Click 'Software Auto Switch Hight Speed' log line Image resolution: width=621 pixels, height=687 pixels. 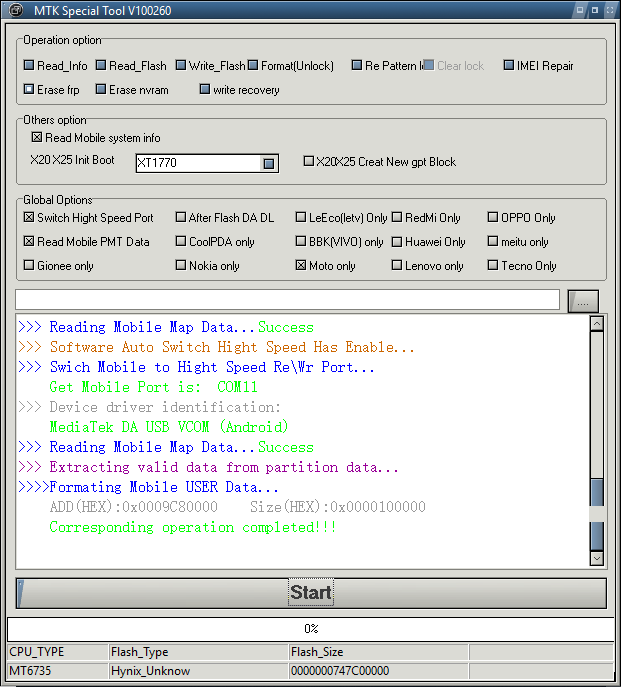[x=216, y=347]
